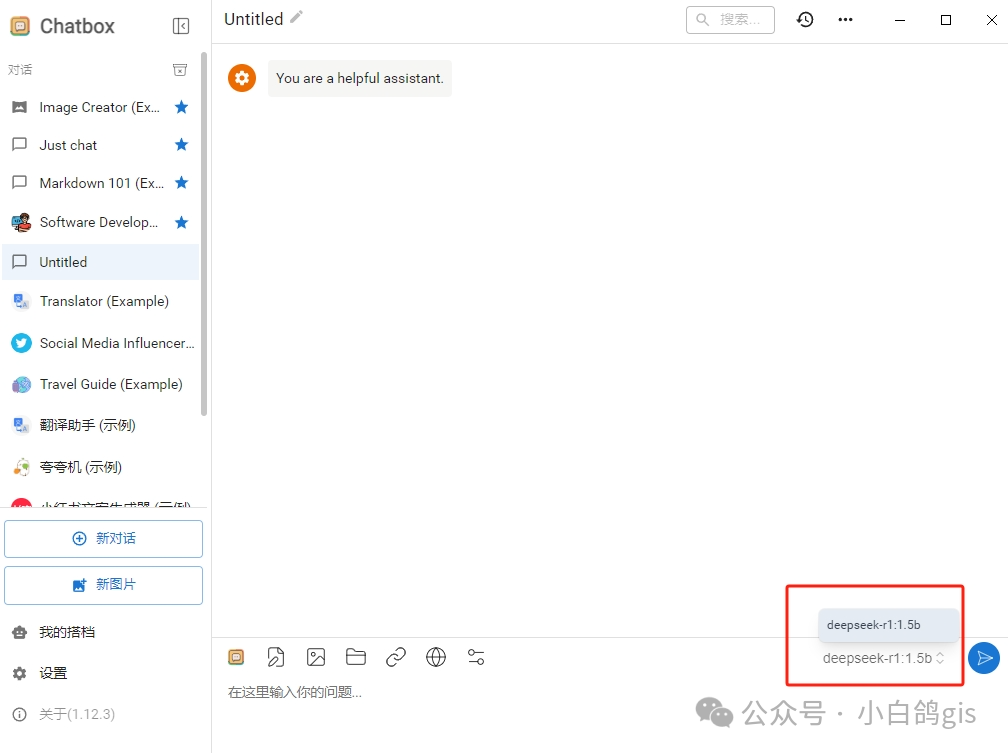Image resolution: width=1008 pixels, height=753 pixels.
Task: Edit the title with the pencil icon
Action: click(x=296, y=17)
